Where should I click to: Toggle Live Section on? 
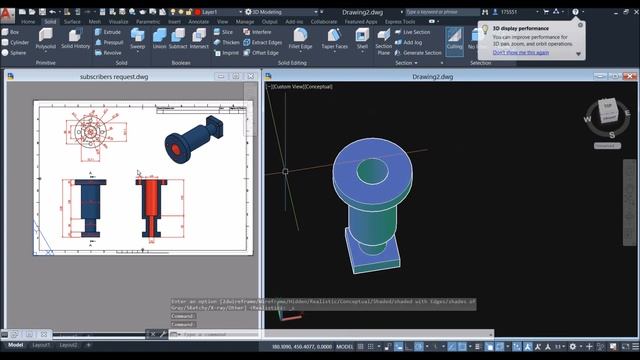[412, 32]
